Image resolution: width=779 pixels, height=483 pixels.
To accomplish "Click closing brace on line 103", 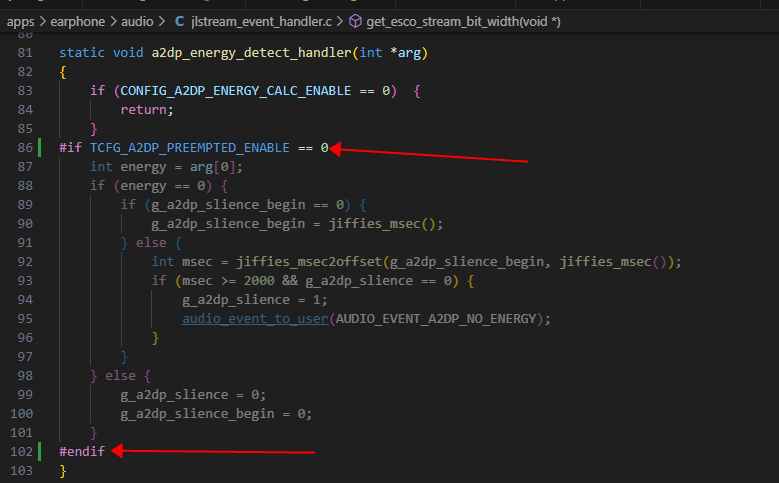I will pyautogui.click(x=63, y=471).
